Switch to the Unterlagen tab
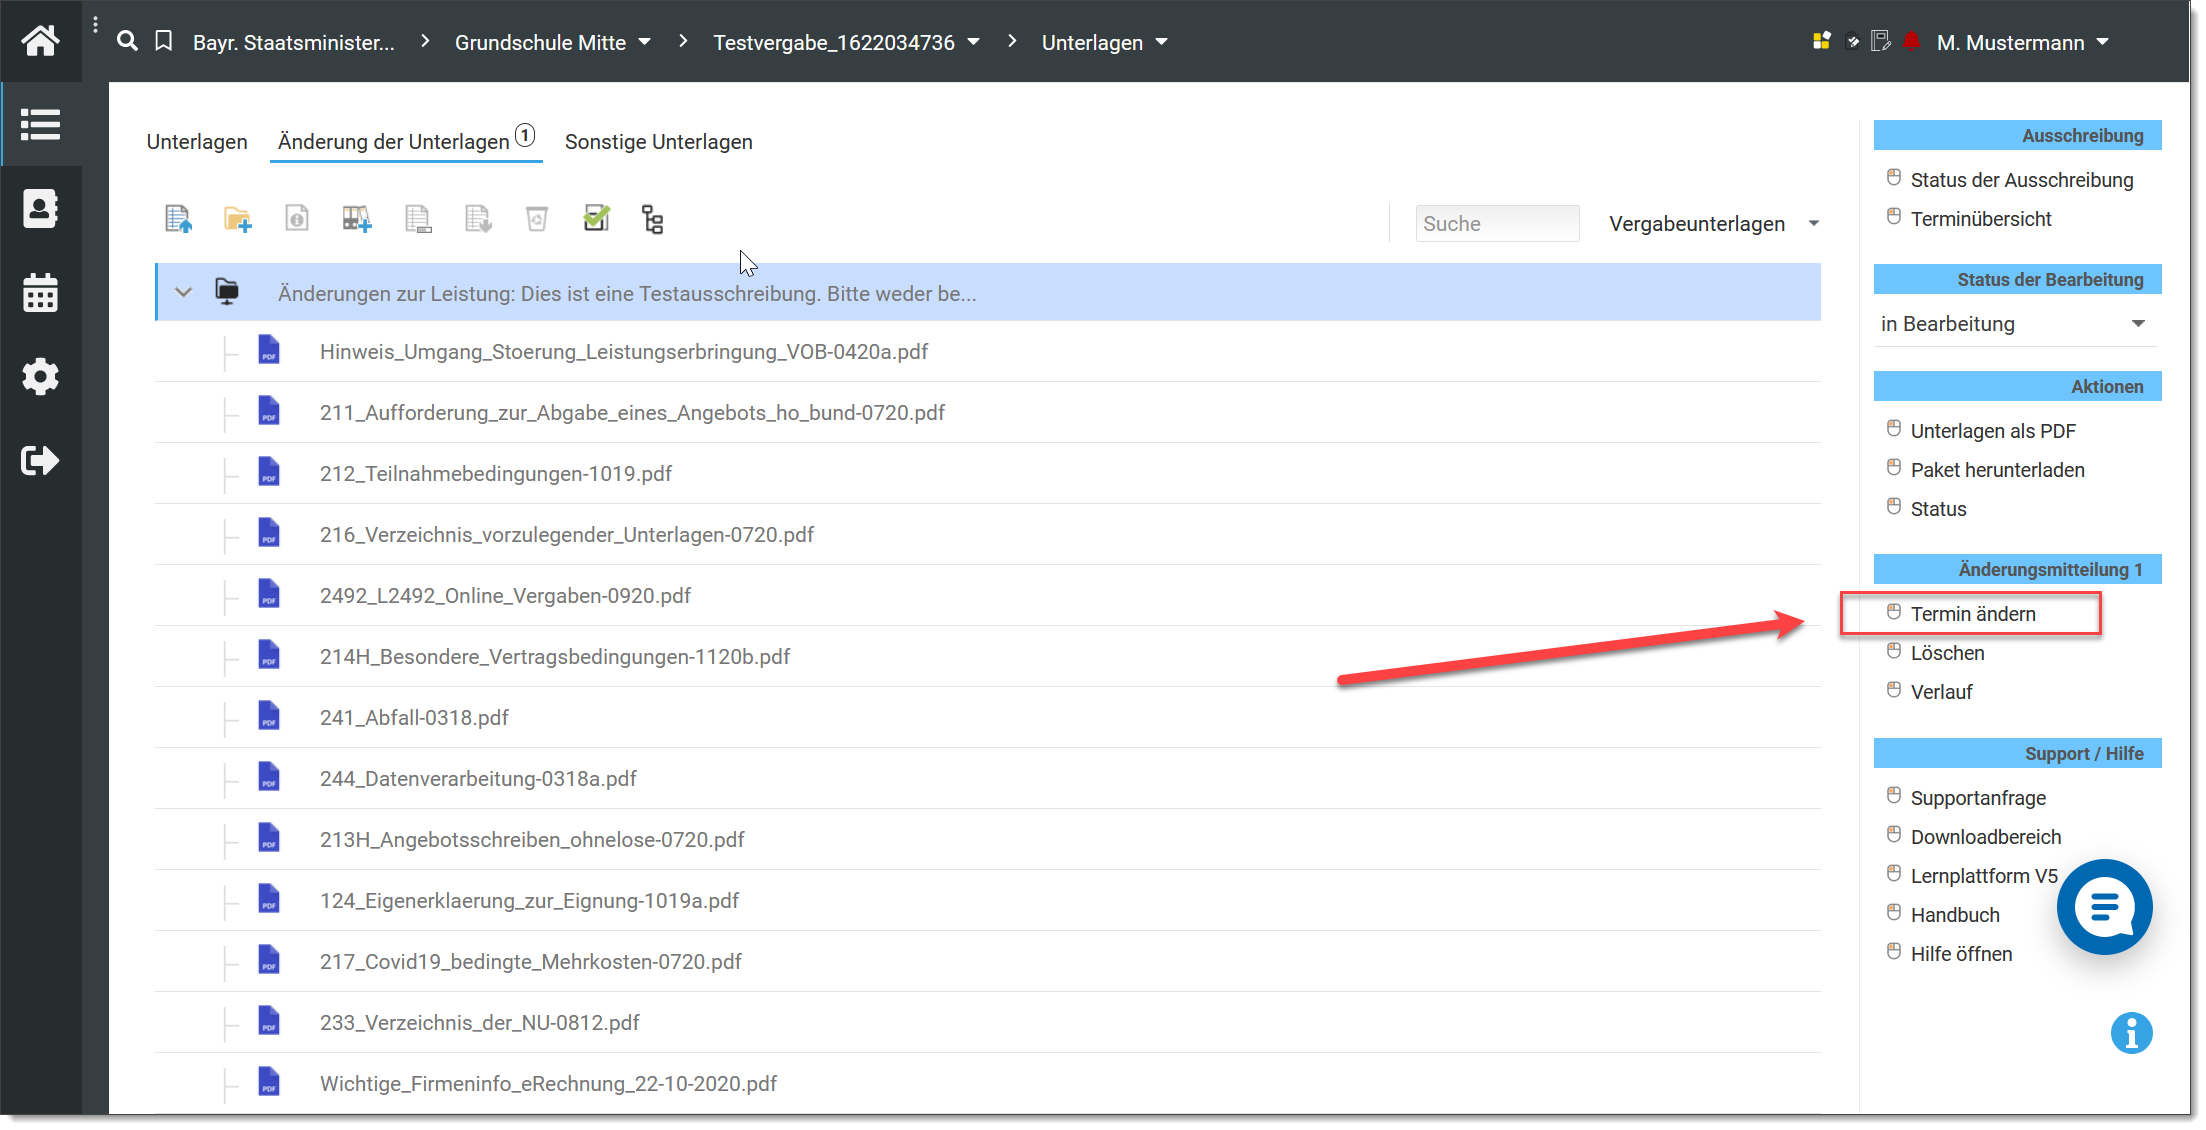The image size is (2206, 1130). 197,142
